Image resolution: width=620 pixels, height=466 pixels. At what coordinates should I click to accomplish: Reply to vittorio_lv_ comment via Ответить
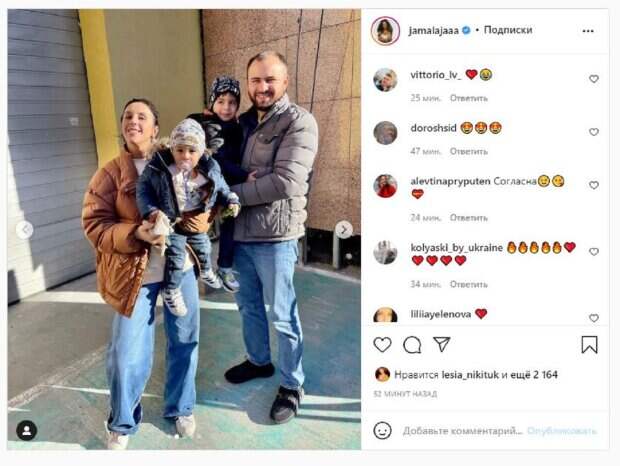pyautogui.click(x=469, y=98)
